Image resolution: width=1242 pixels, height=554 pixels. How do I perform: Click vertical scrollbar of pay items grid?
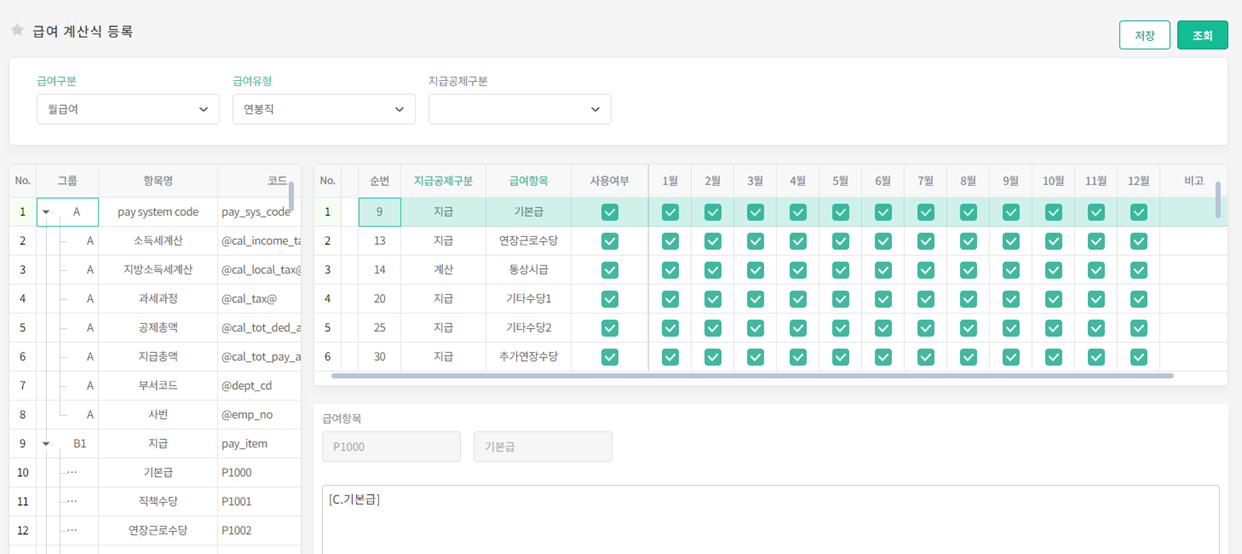[1217, 199]
